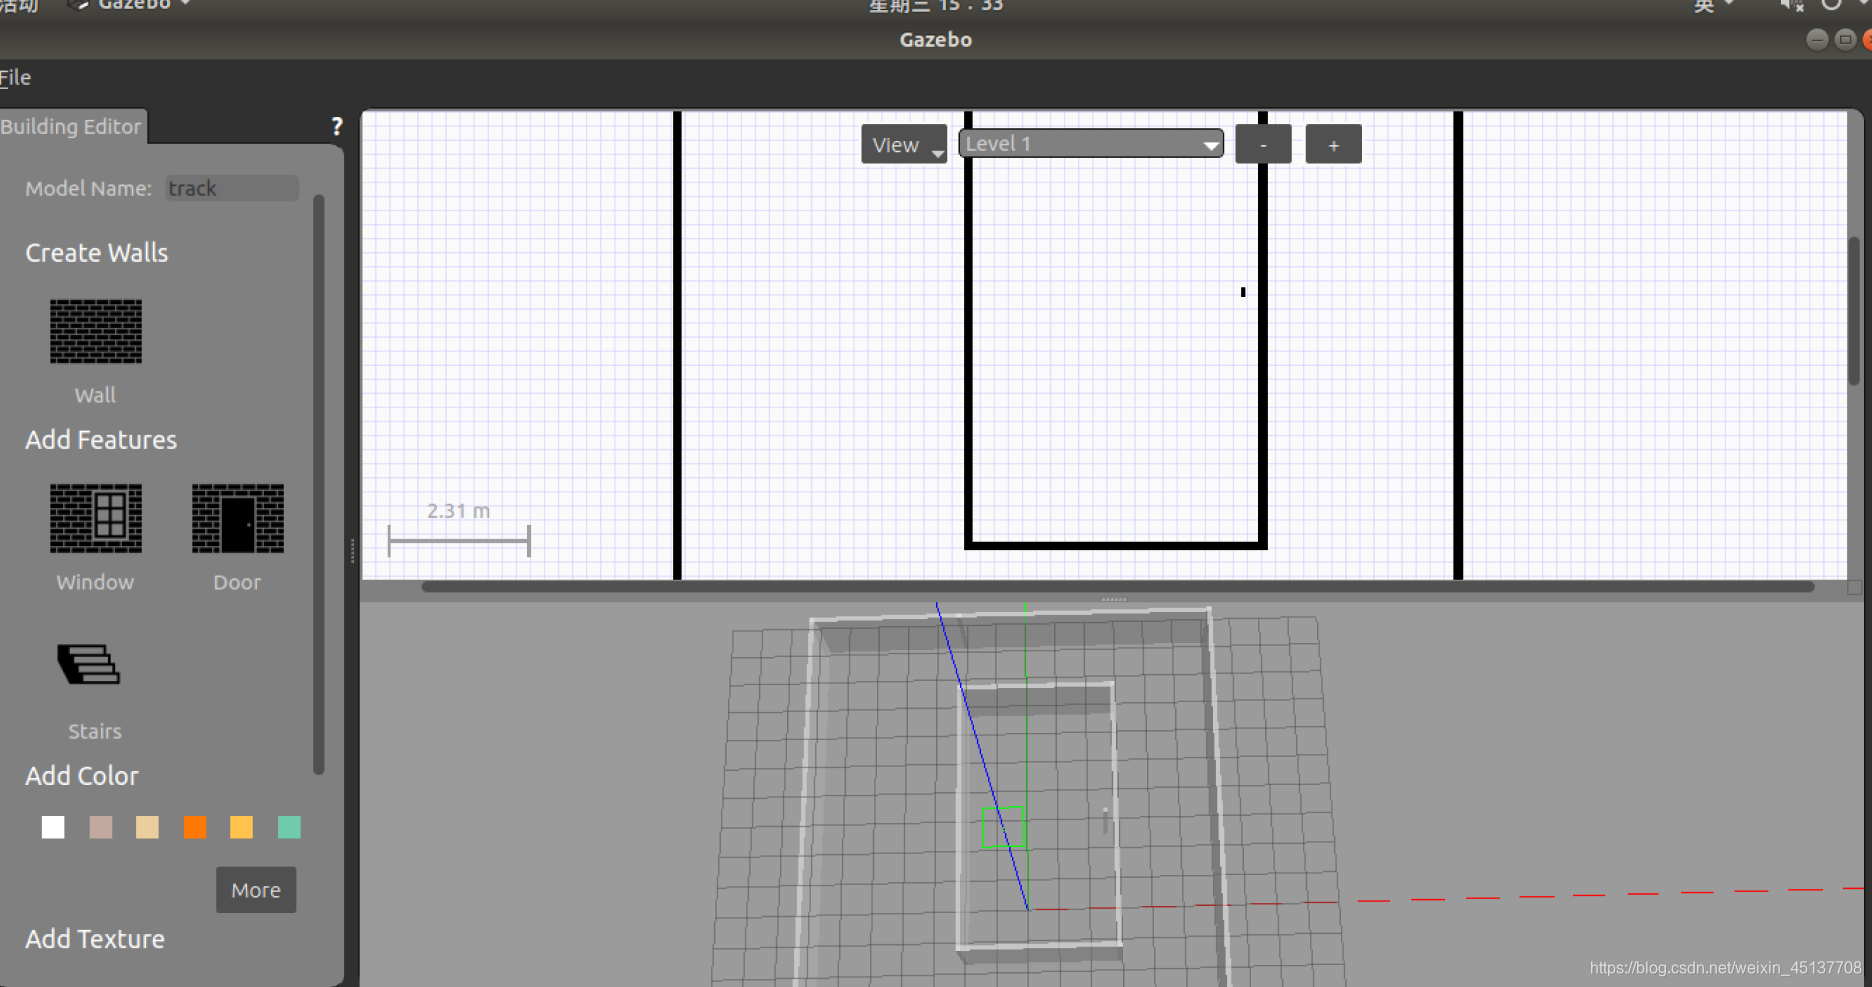Click the 2D view vertical scrollbar
1872x987 pixels.
coord(1853,311)
